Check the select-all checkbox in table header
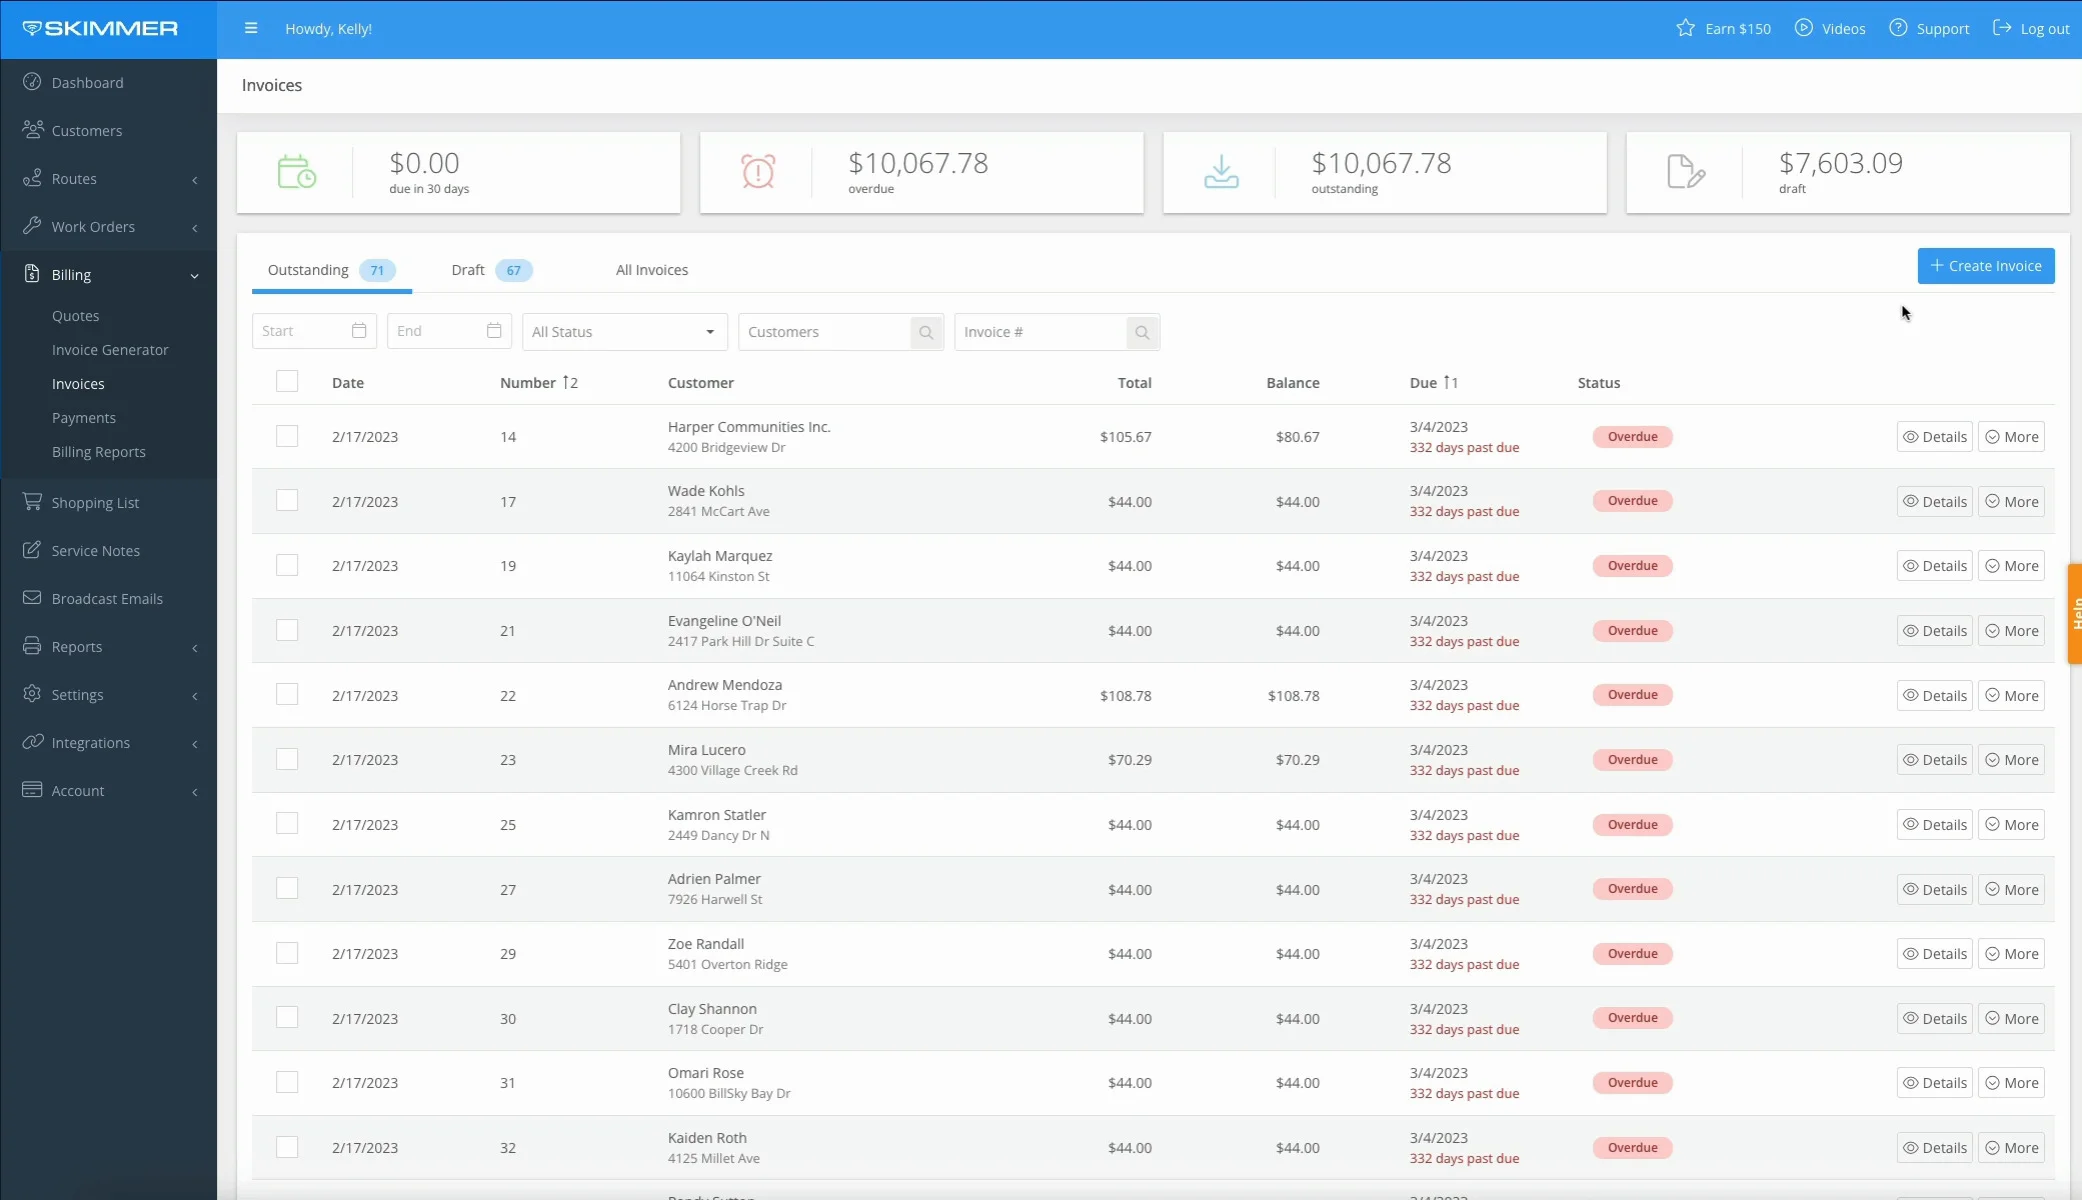This screenshot has width=2082, height=1200. click(x=287, y=381)
